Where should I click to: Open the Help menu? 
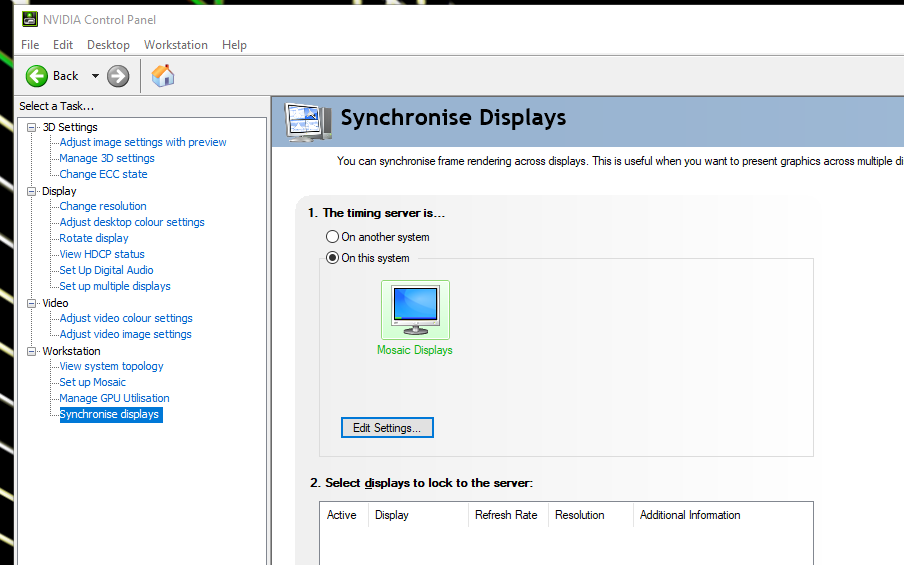pos(234,44)
